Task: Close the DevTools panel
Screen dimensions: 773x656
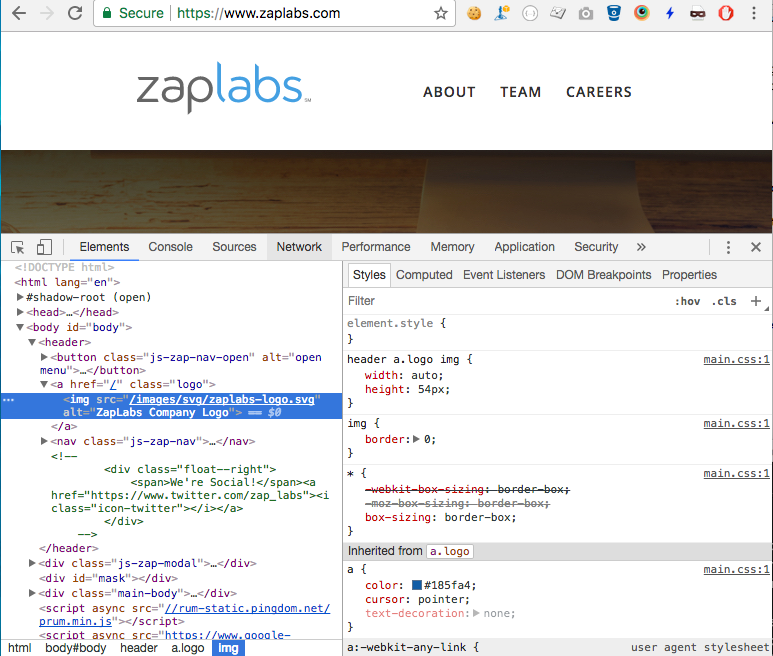Action: 756,247
